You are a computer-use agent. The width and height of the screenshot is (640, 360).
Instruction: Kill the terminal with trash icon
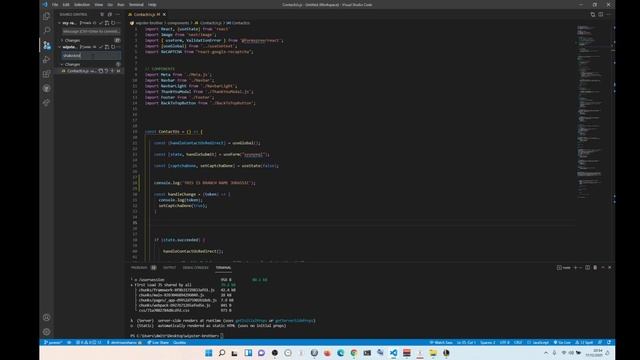click(x=595, y=267)
